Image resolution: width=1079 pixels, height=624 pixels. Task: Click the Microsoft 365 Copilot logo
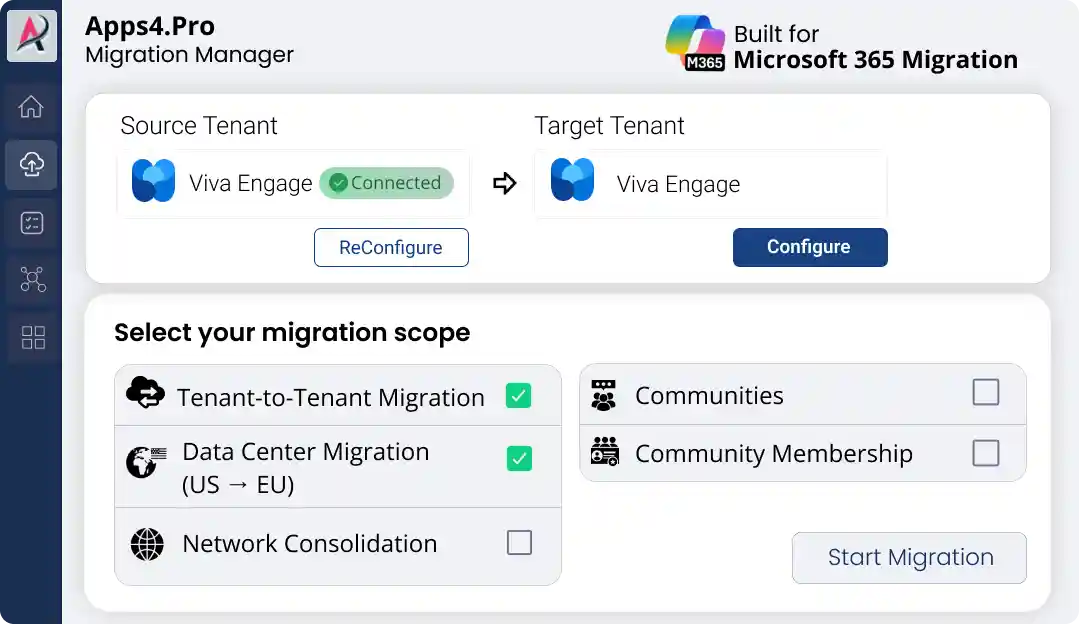pyautogui.click(x=695, y=43)
